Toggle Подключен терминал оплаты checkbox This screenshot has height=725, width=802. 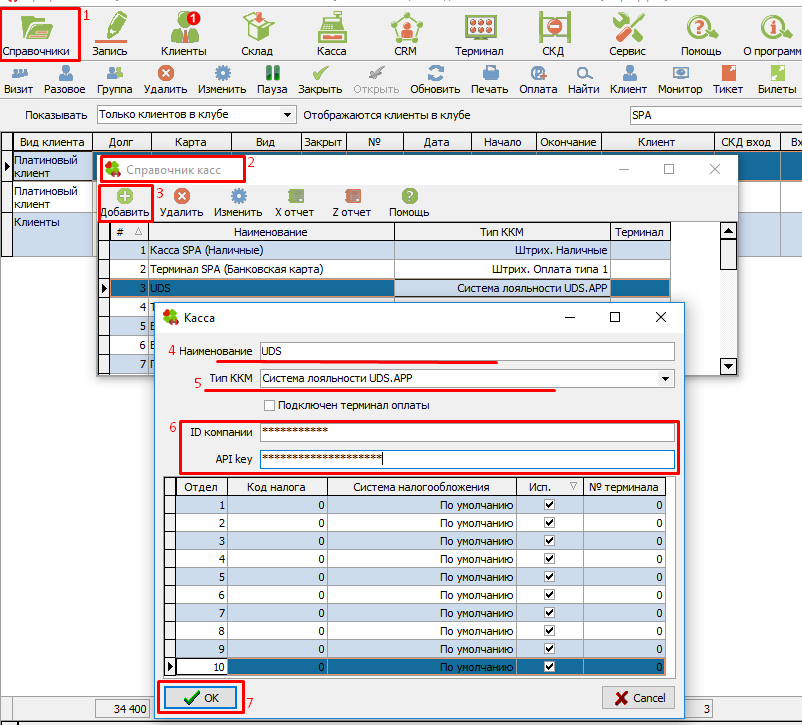tap(270, 406)
